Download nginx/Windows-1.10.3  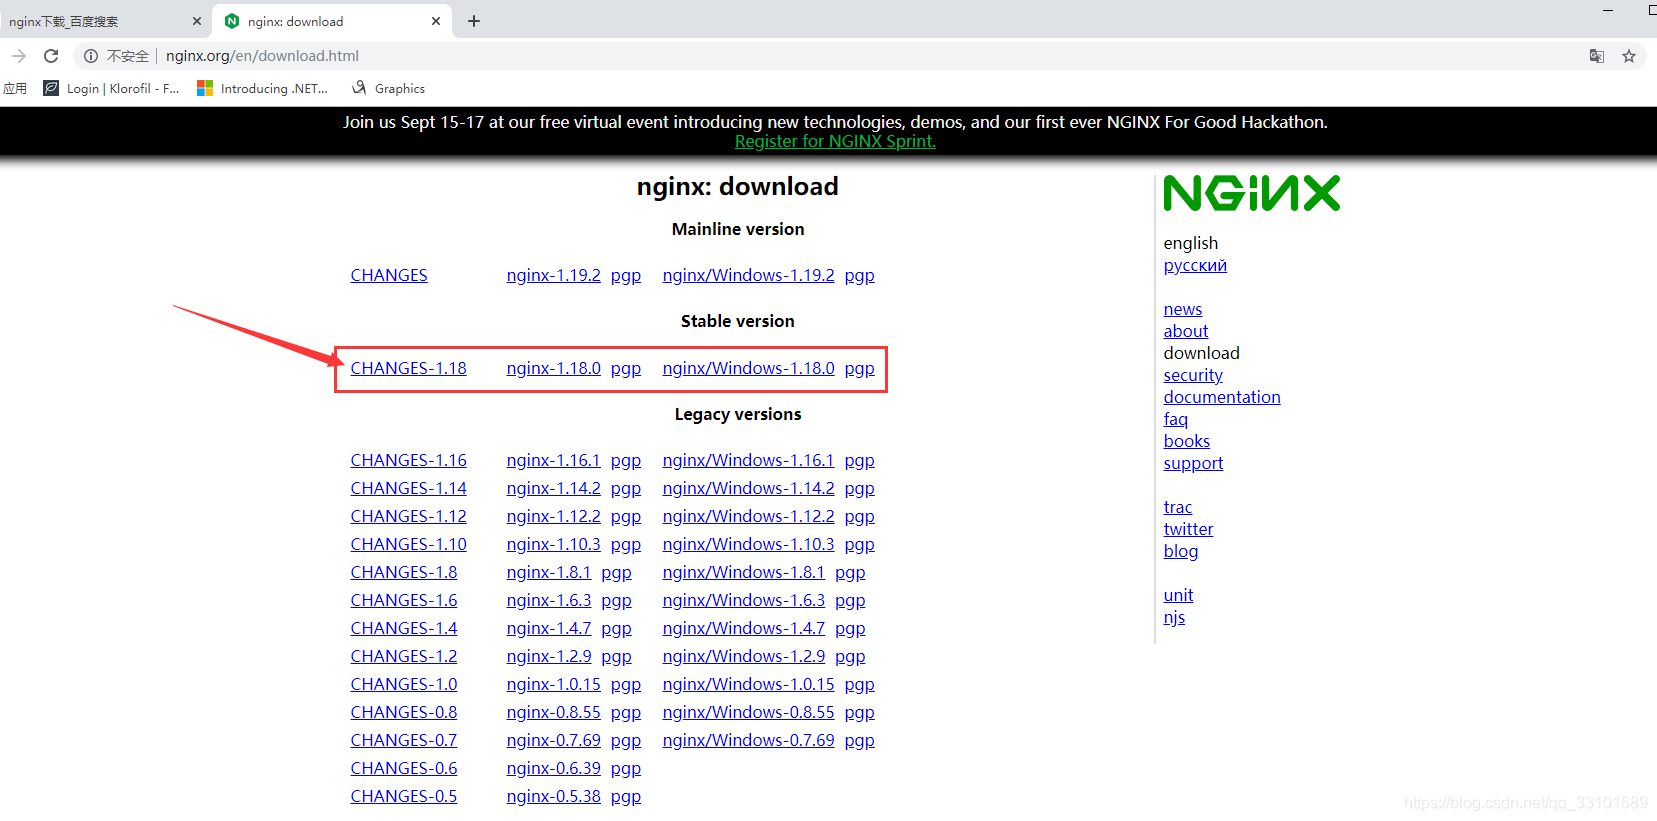(748, 544)
